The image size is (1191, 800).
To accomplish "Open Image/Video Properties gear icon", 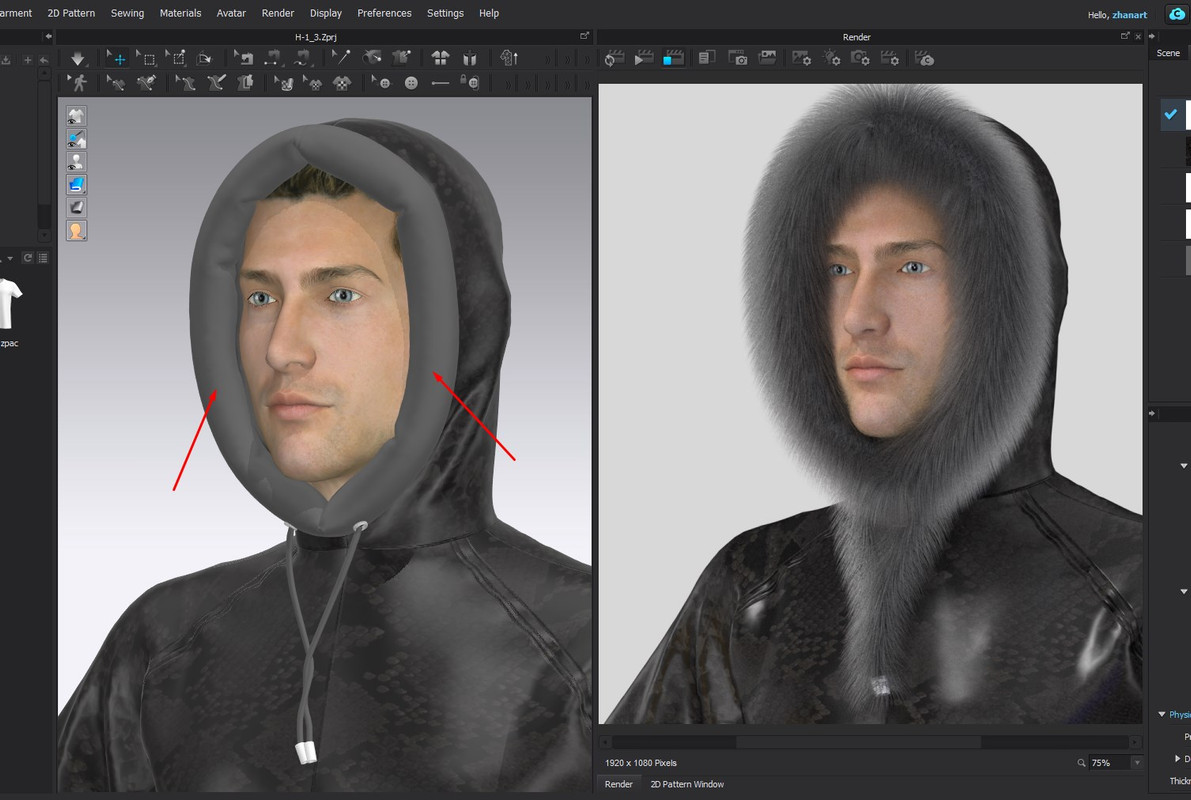I will click(x=801, y=58).
